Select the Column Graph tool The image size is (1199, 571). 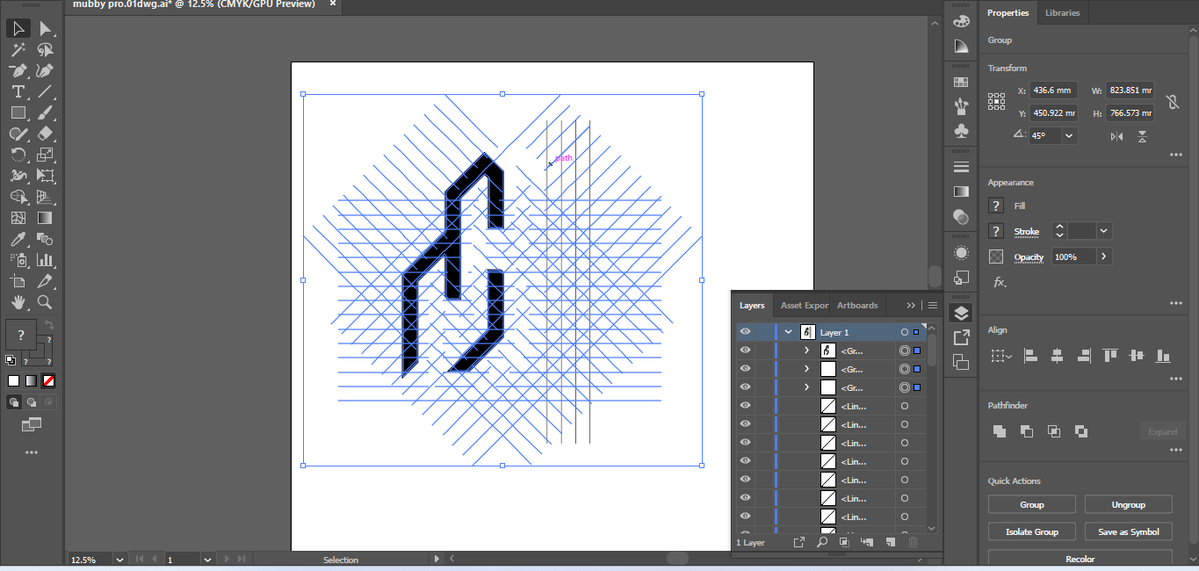click(45, 260)
